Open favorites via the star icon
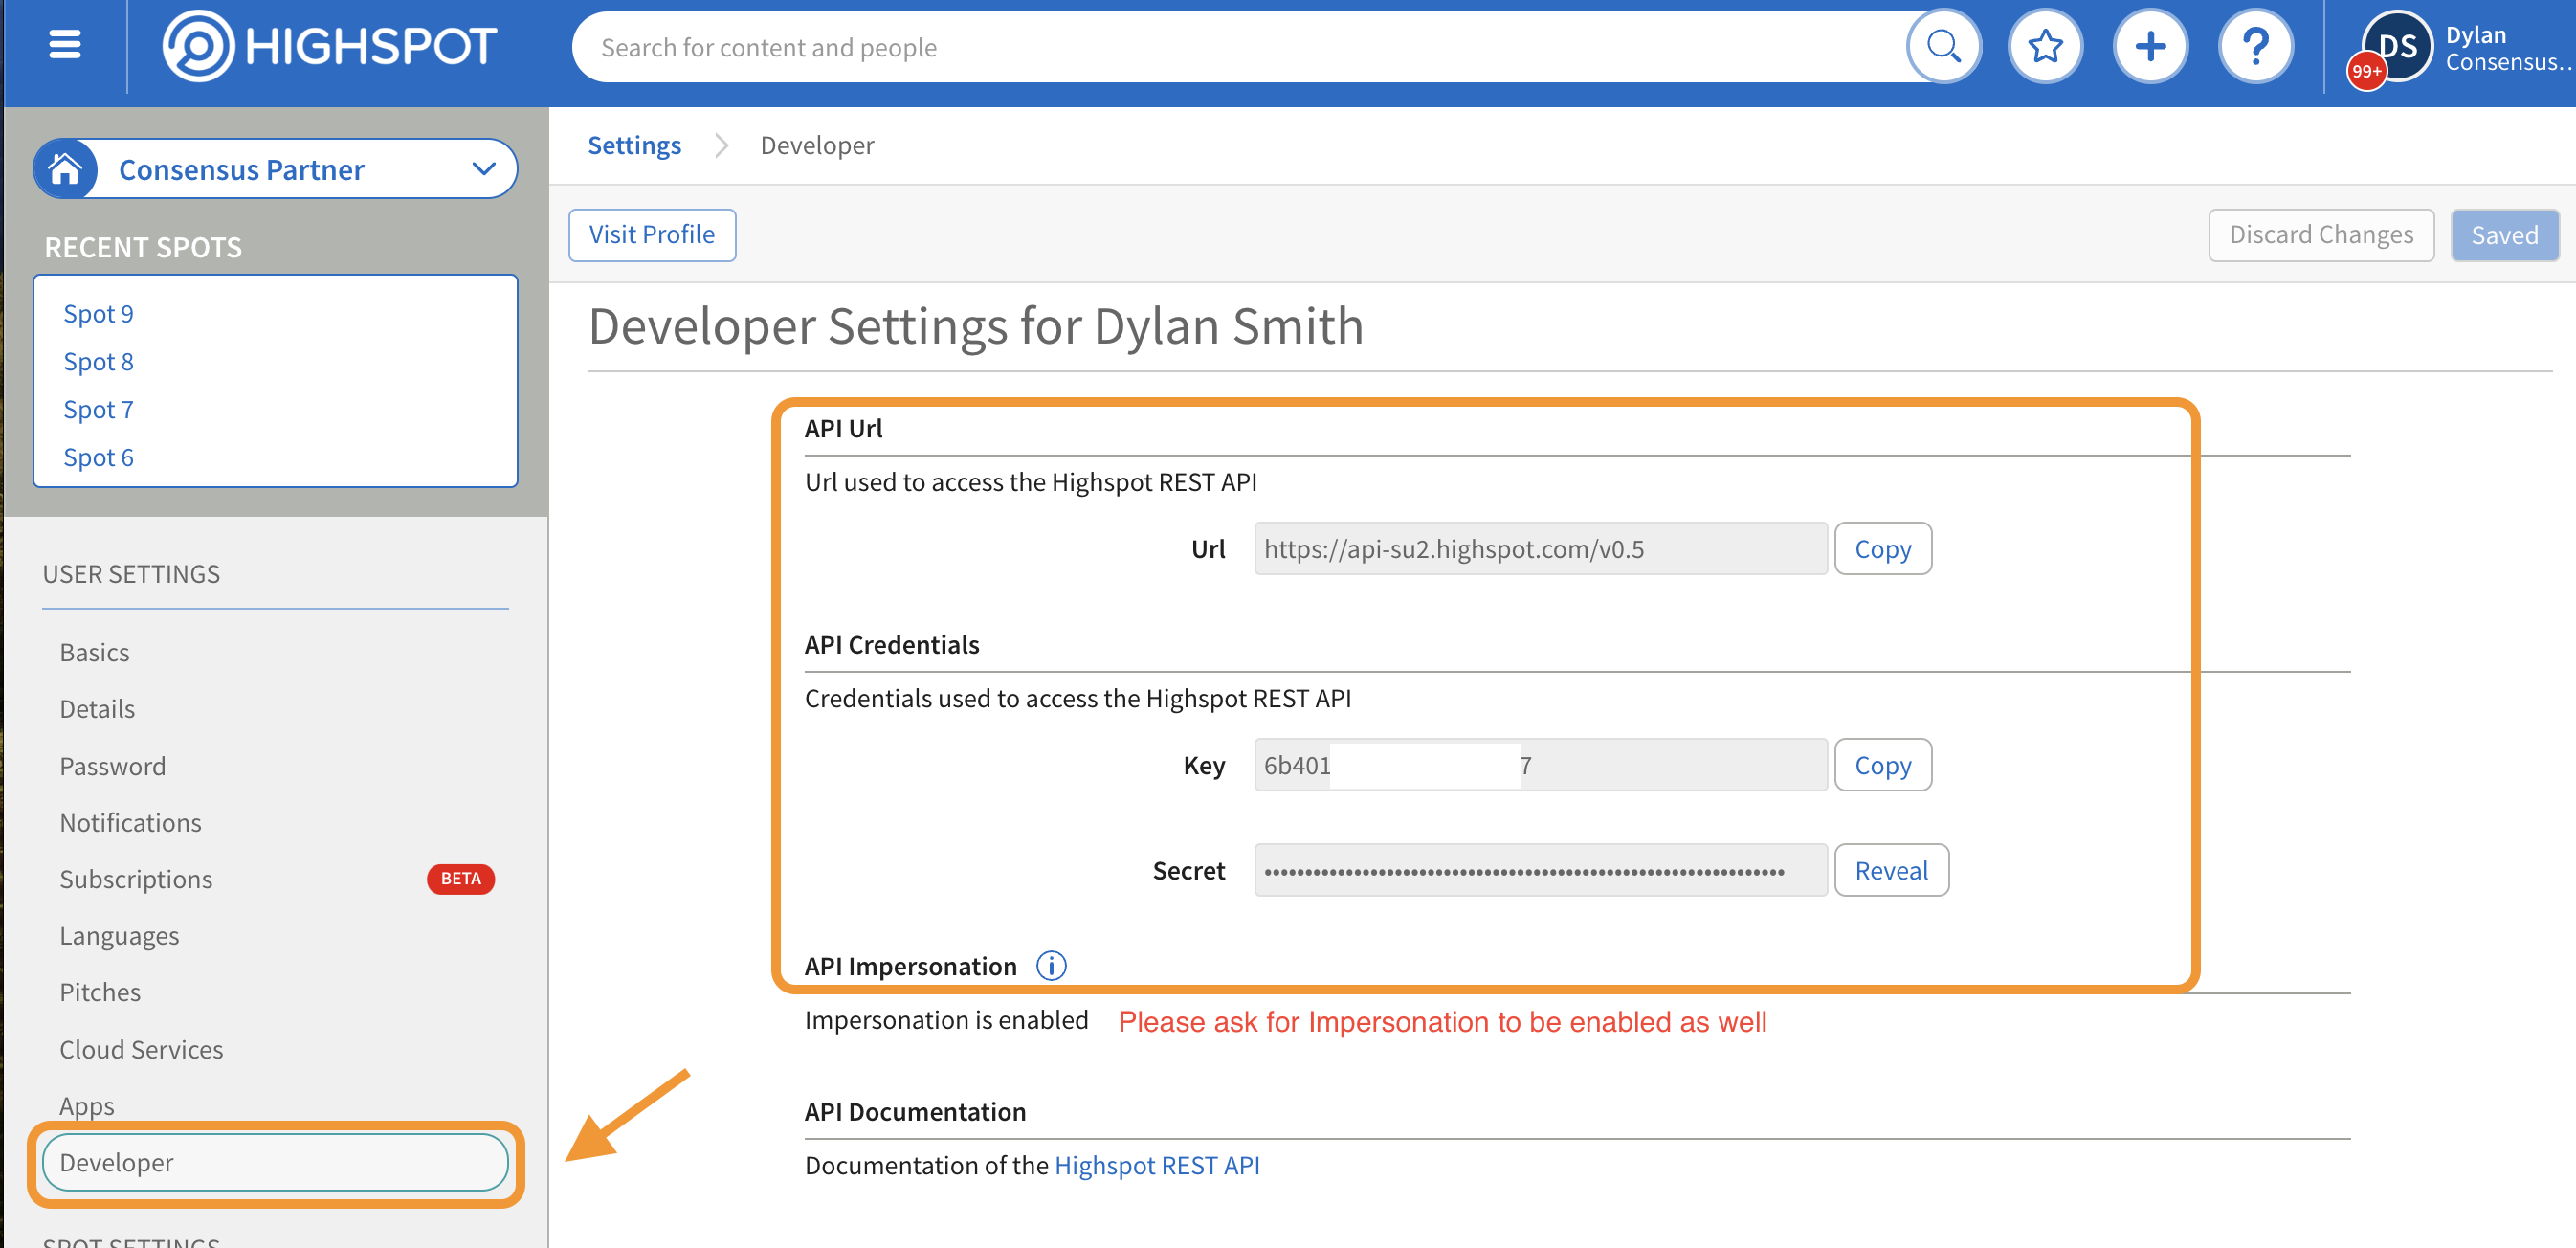Screen dimensions: 2576x1248 [x=2046, y=46]
